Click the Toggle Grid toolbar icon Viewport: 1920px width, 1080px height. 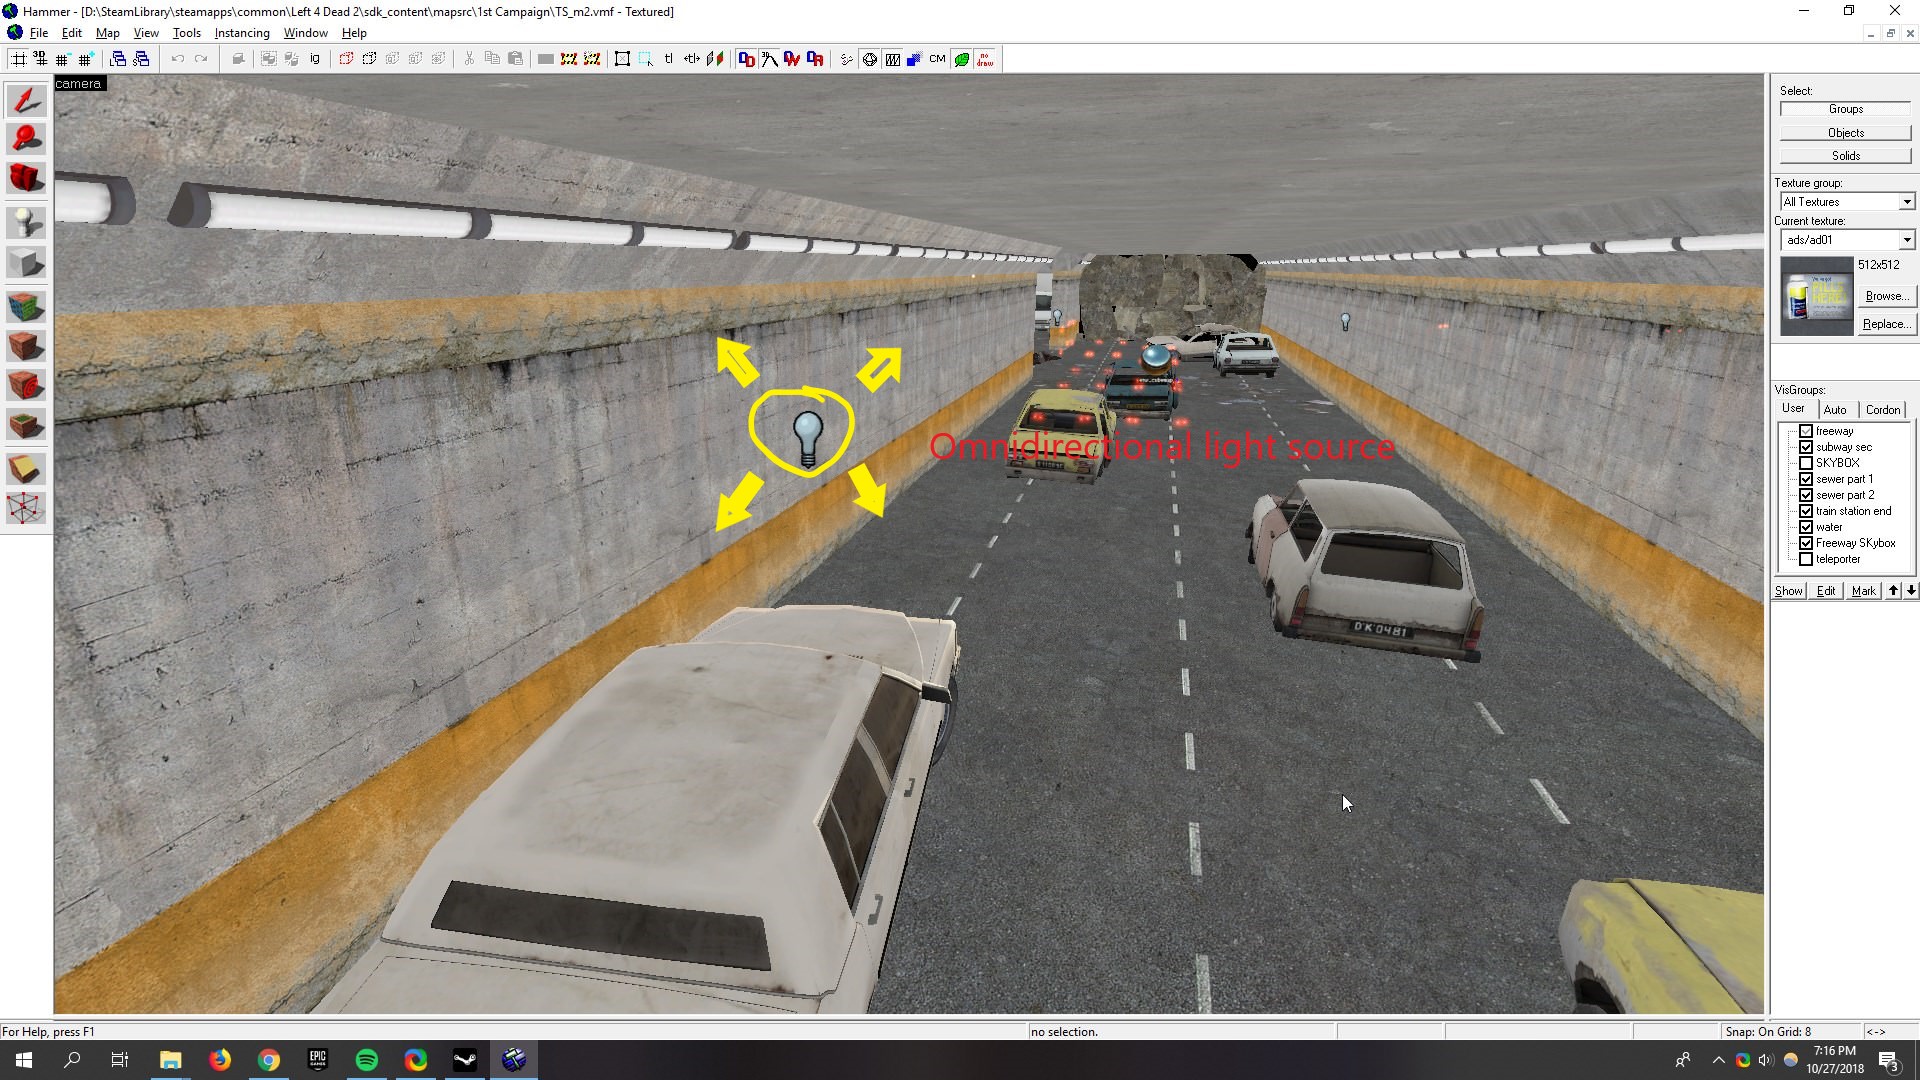tap(18, 59)
